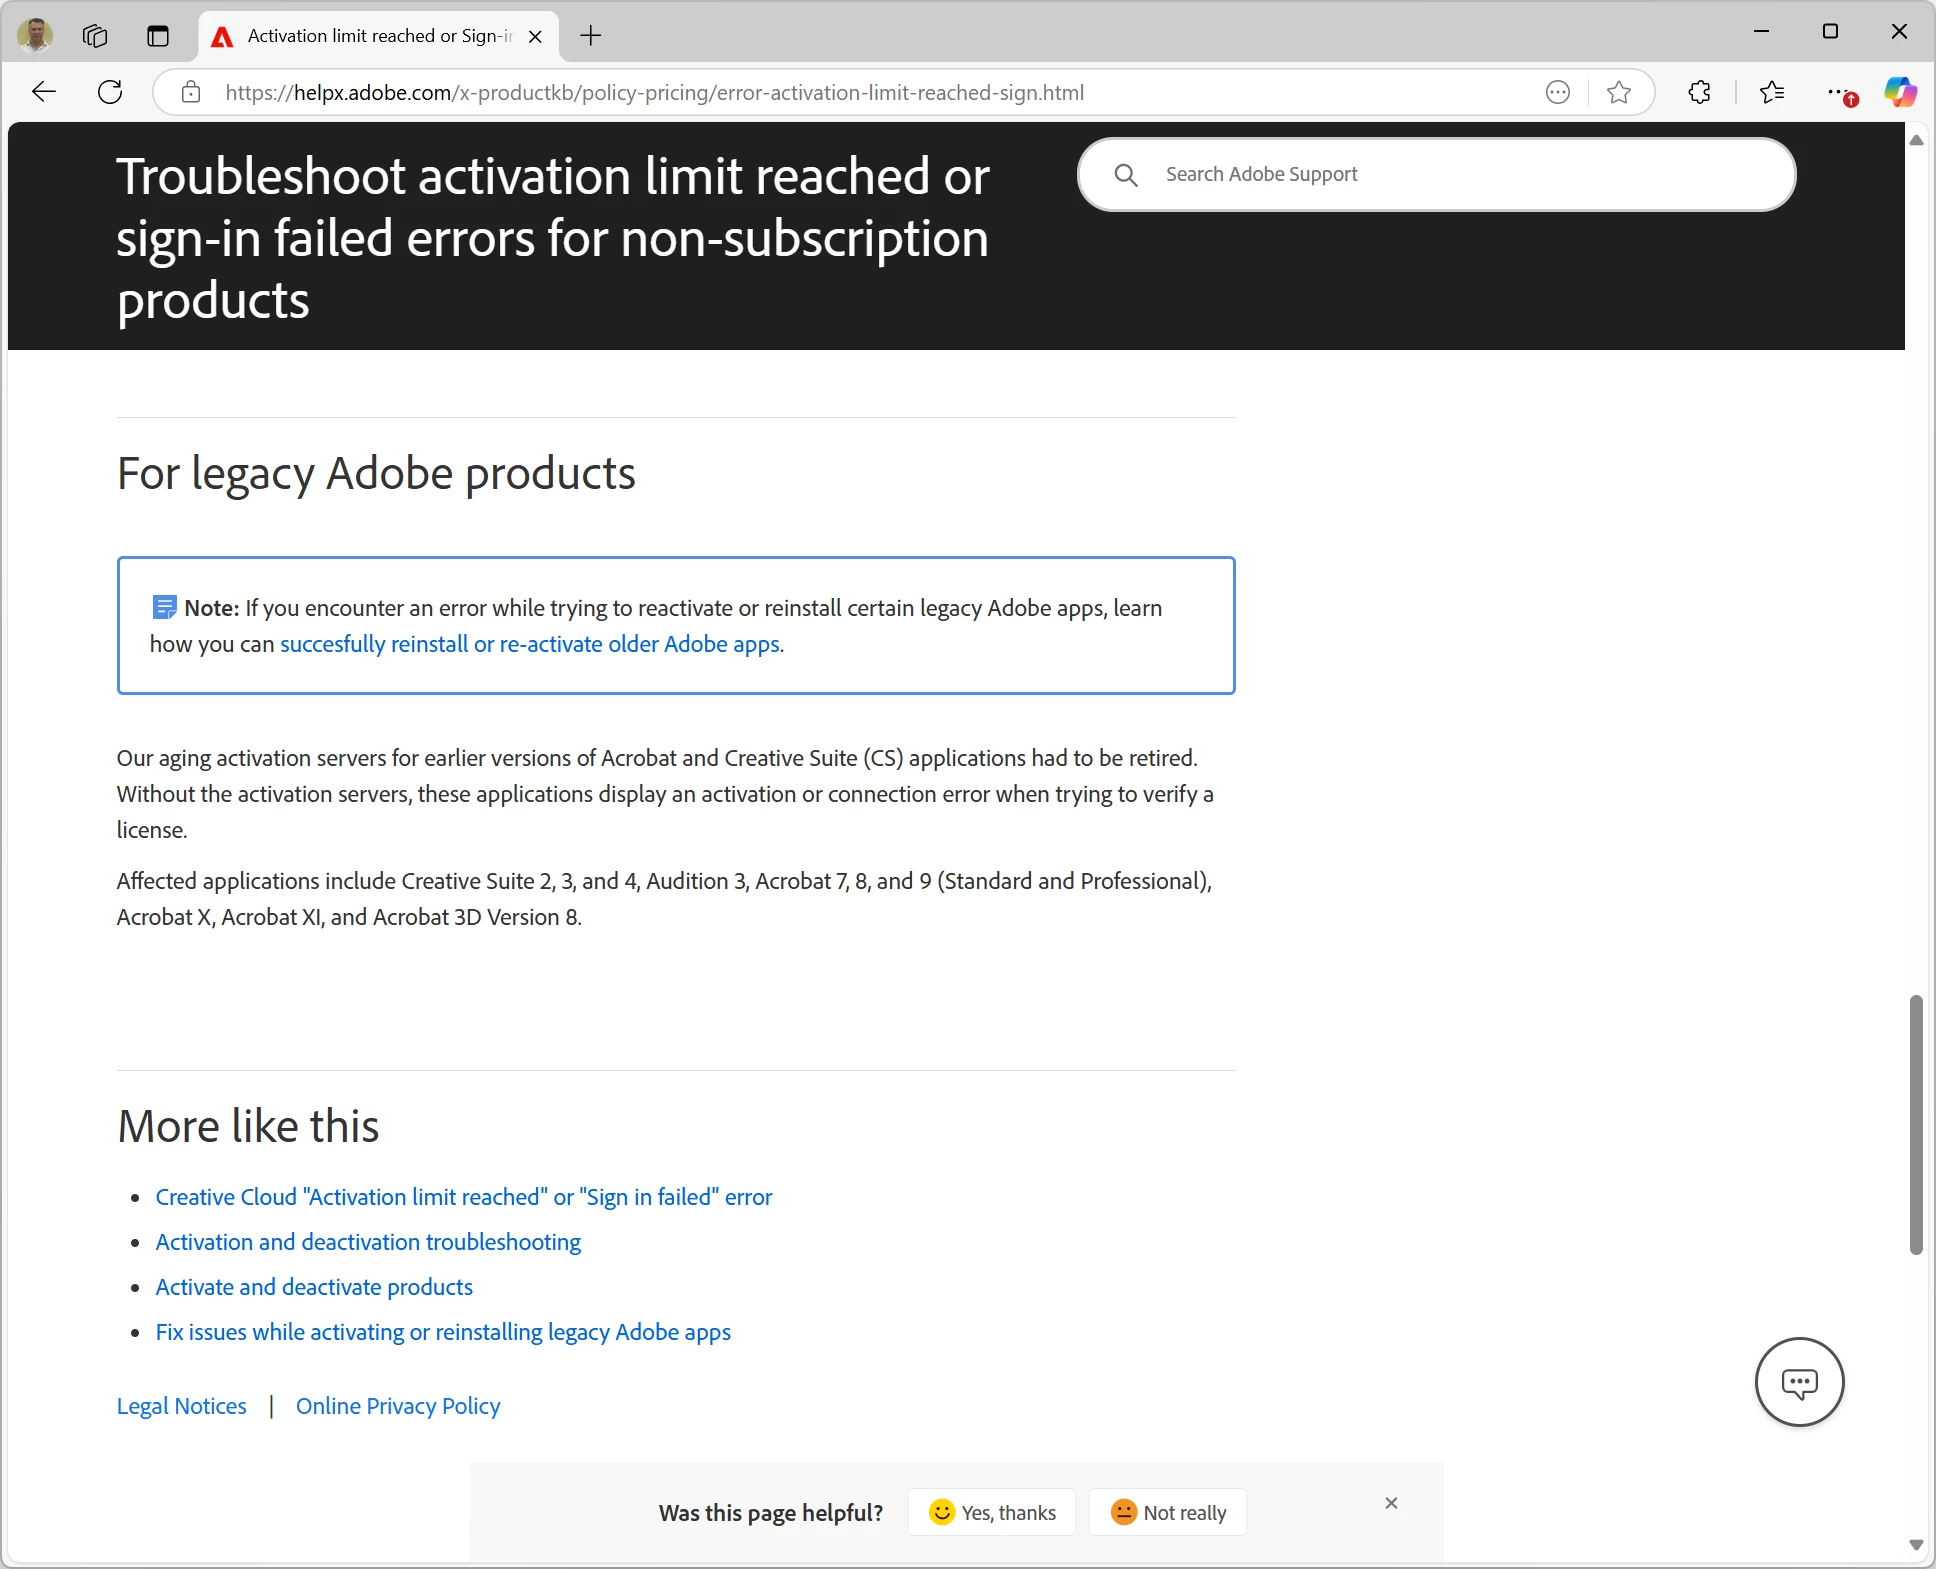Open the extensions puzzle icon
Screen dimensions: 1936x1569
coord(1699,92)
